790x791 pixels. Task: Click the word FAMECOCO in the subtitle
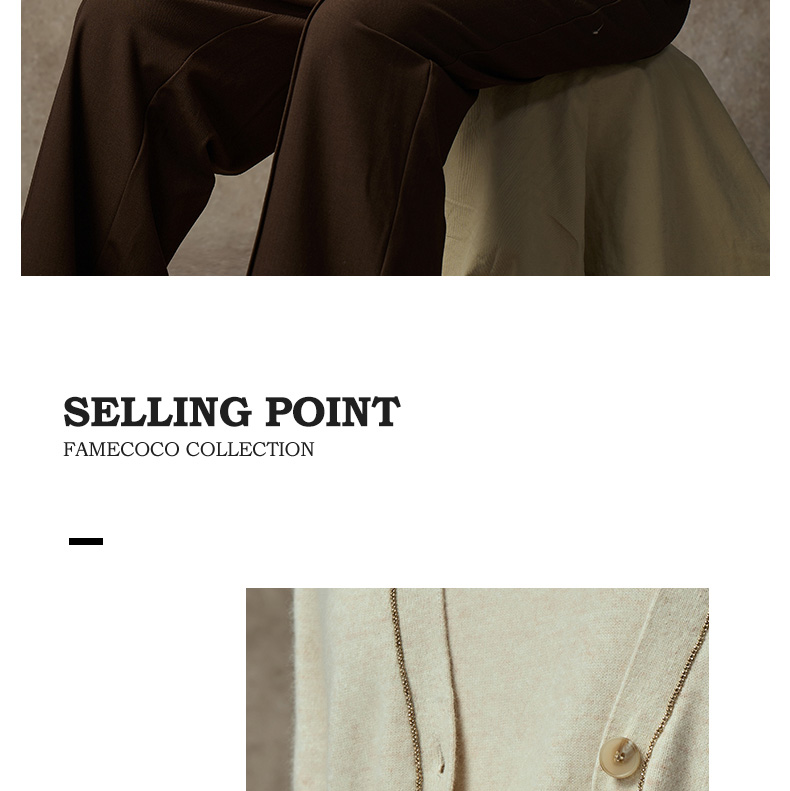(121, 449)
